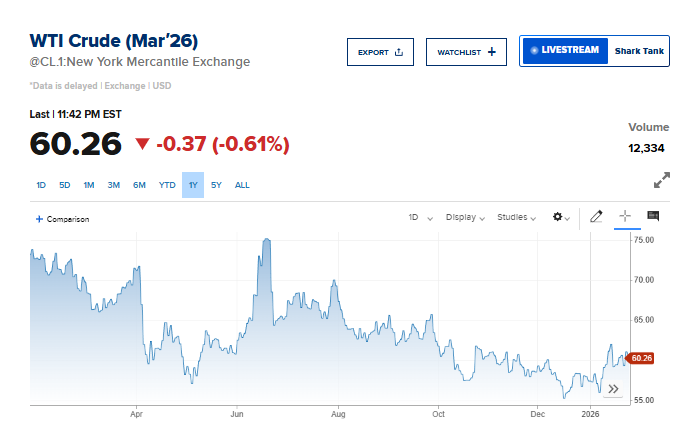
Task: Expand the Display dropdown
Action: (465, 217)
